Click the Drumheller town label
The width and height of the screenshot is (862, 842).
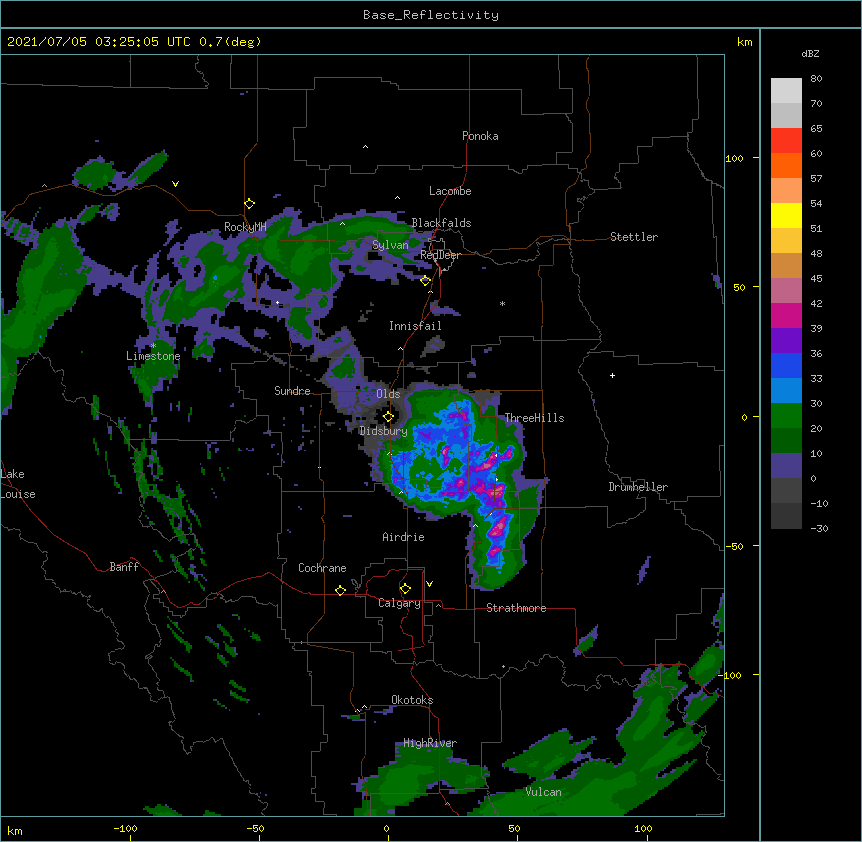[x=638, y=487]
